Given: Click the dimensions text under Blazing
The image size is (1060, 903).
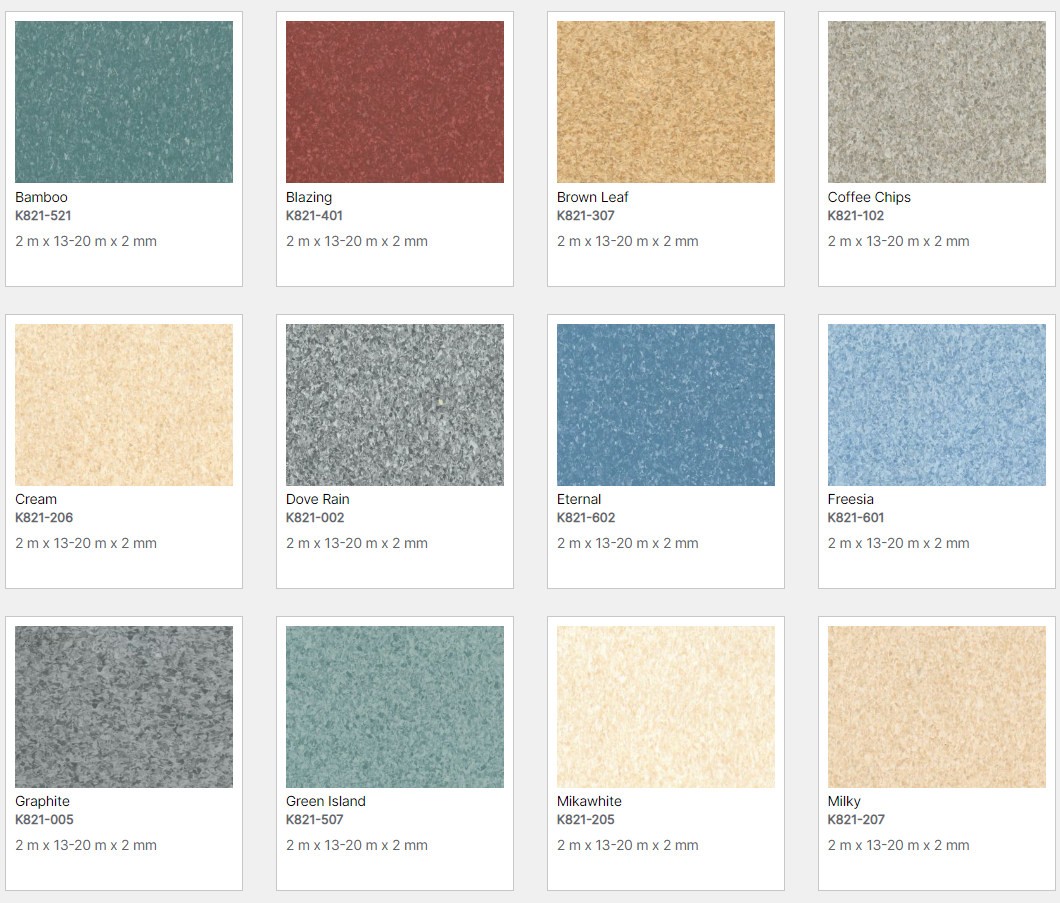Looking at the screenshot, I should point(357,241).
